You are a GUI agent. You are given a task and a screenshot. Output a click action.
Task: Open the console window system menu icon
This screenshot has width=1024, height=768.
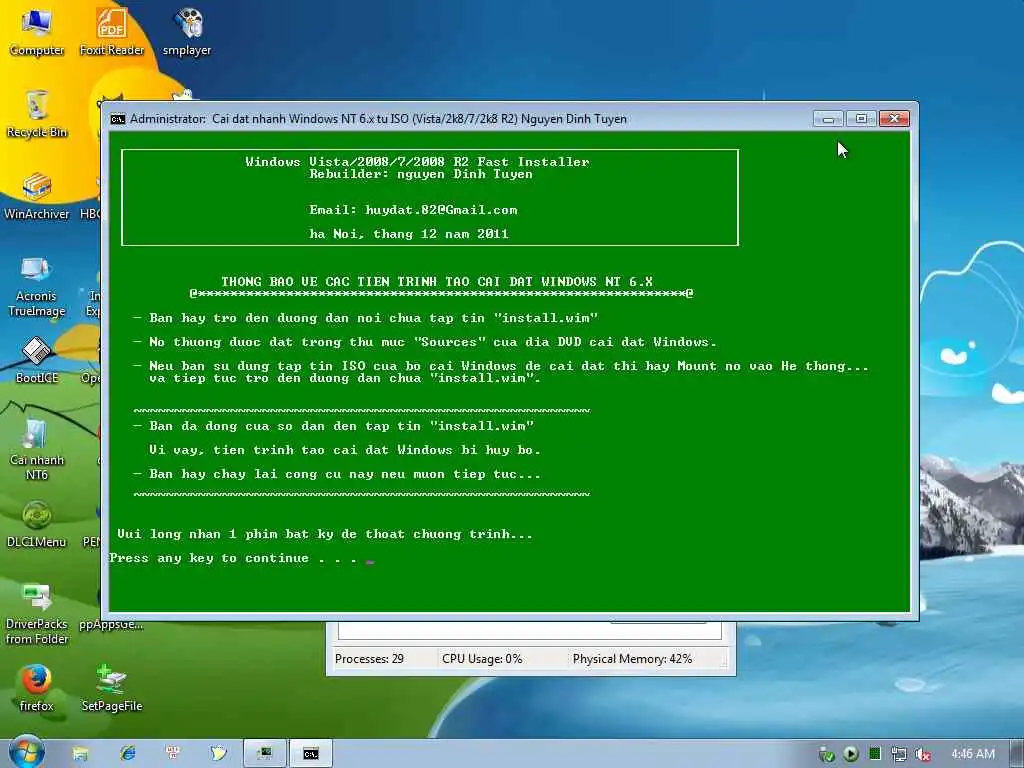[118, 119]
